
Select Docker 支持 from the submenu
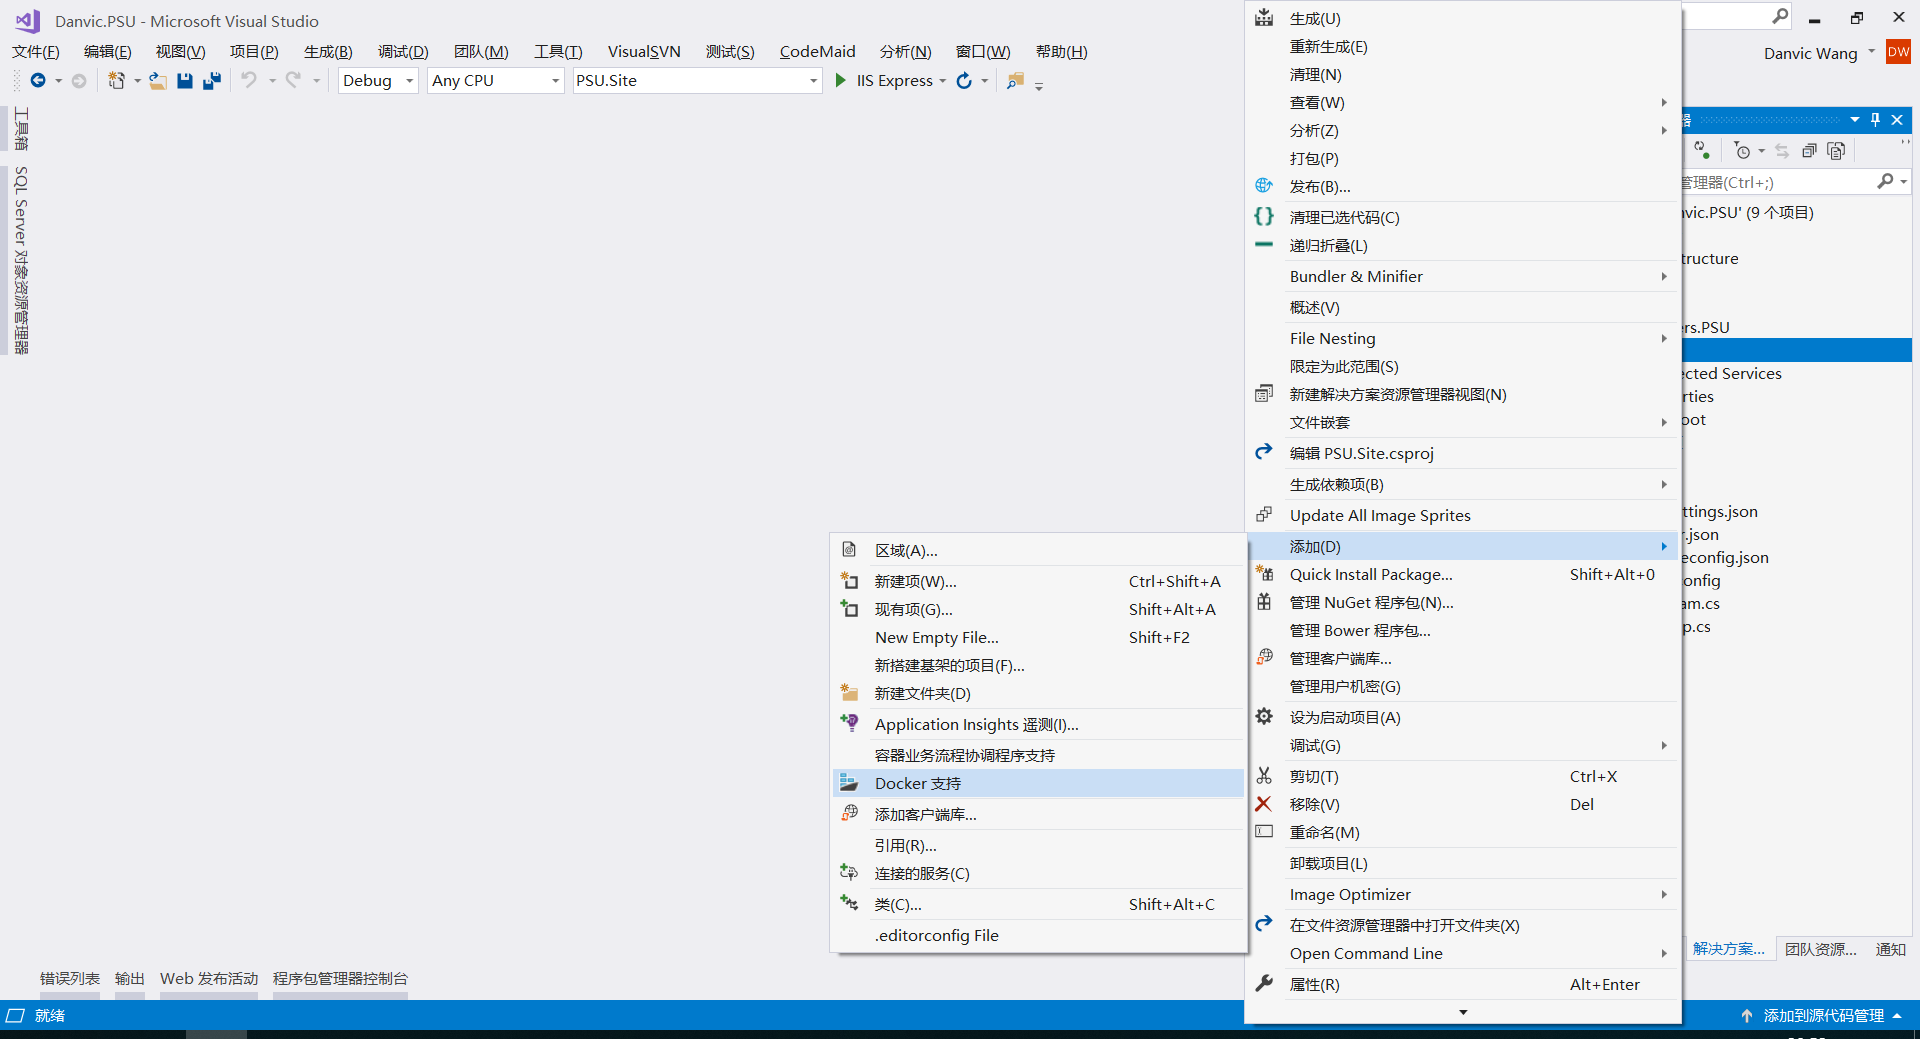[x=1038, y=783]
